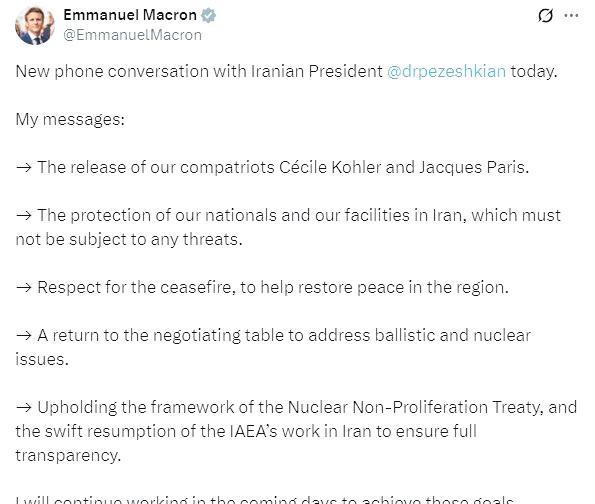Click the arrow before 'Upholding the framework'
The image size is (595, 504).
(x=24, y=407)
